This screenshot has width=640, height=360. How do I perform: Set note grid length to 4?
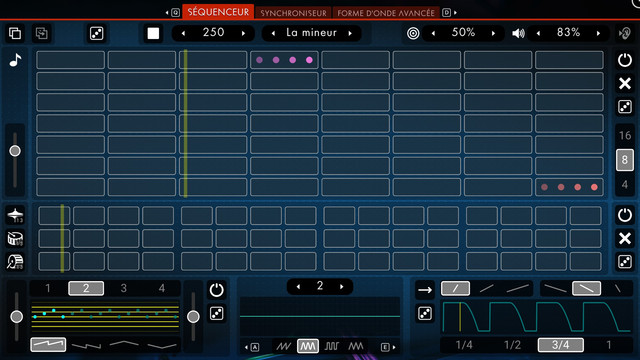[624, 184]
